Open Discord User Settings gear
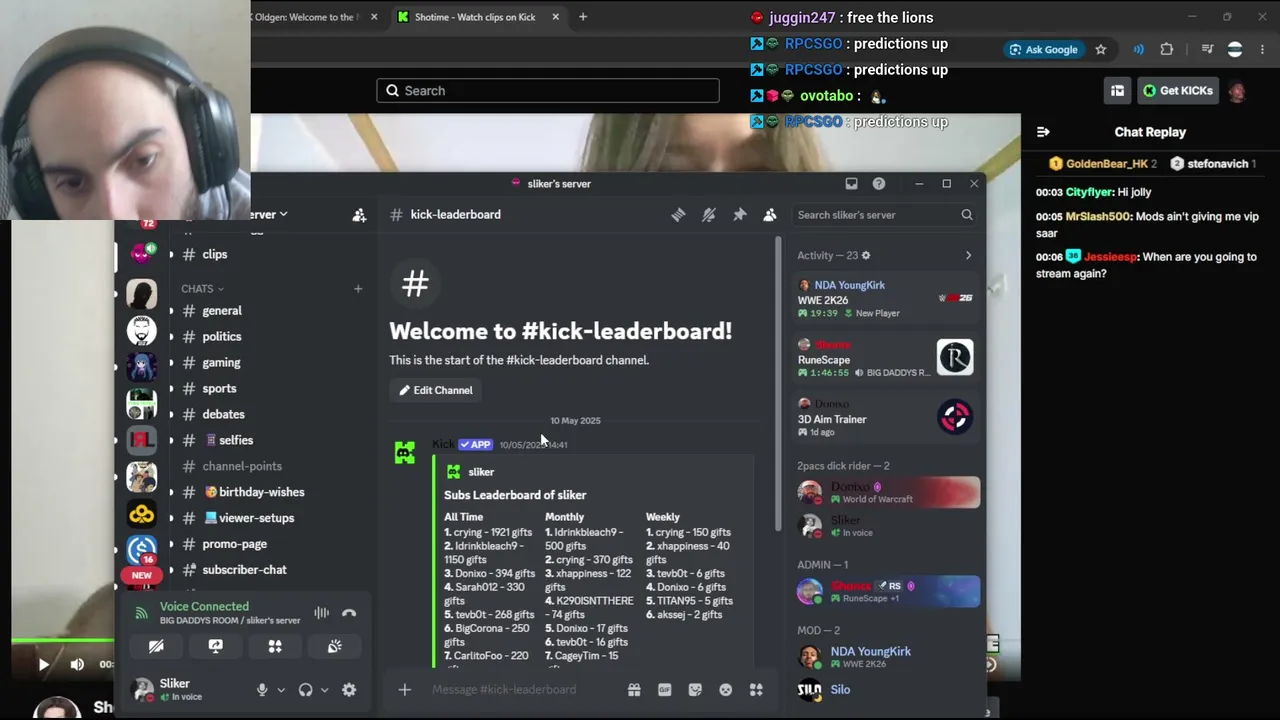 (x=349, y=690)
